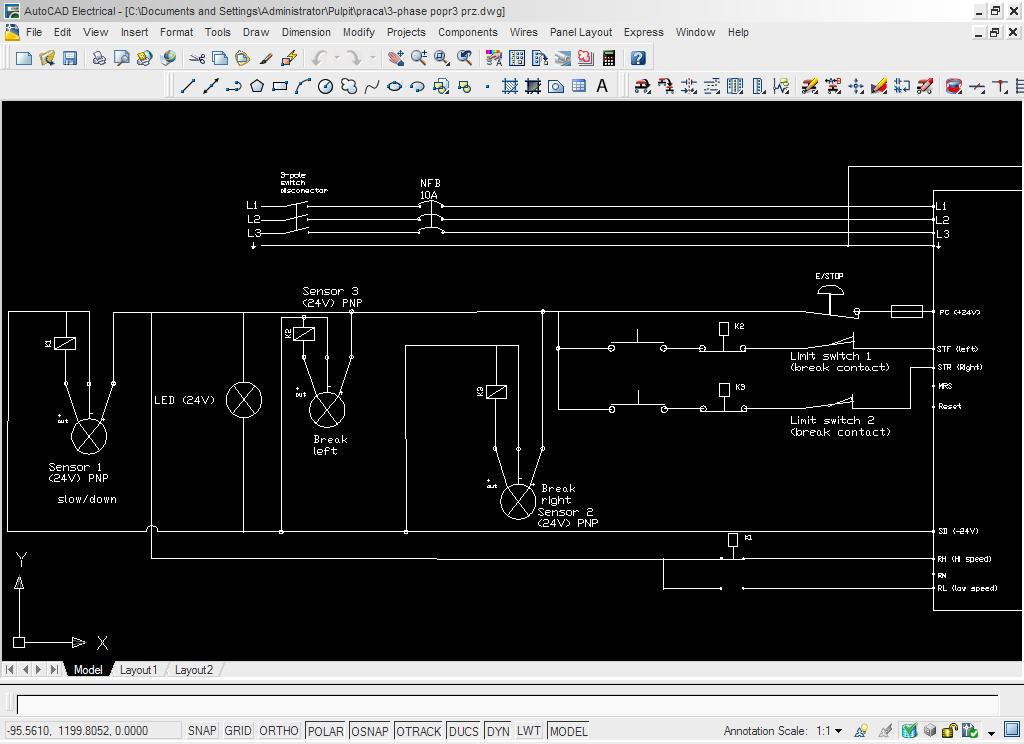The image size is (1024, 744).
Task: Select the Polygon drawing tool
Action: coord(257,86)
